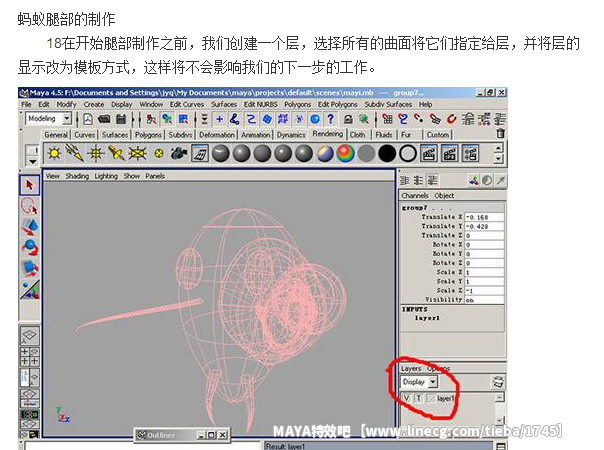Open Layers menu in Layer Editor
Viewport: 604px width, 450px height.
(x=411, y=369)
